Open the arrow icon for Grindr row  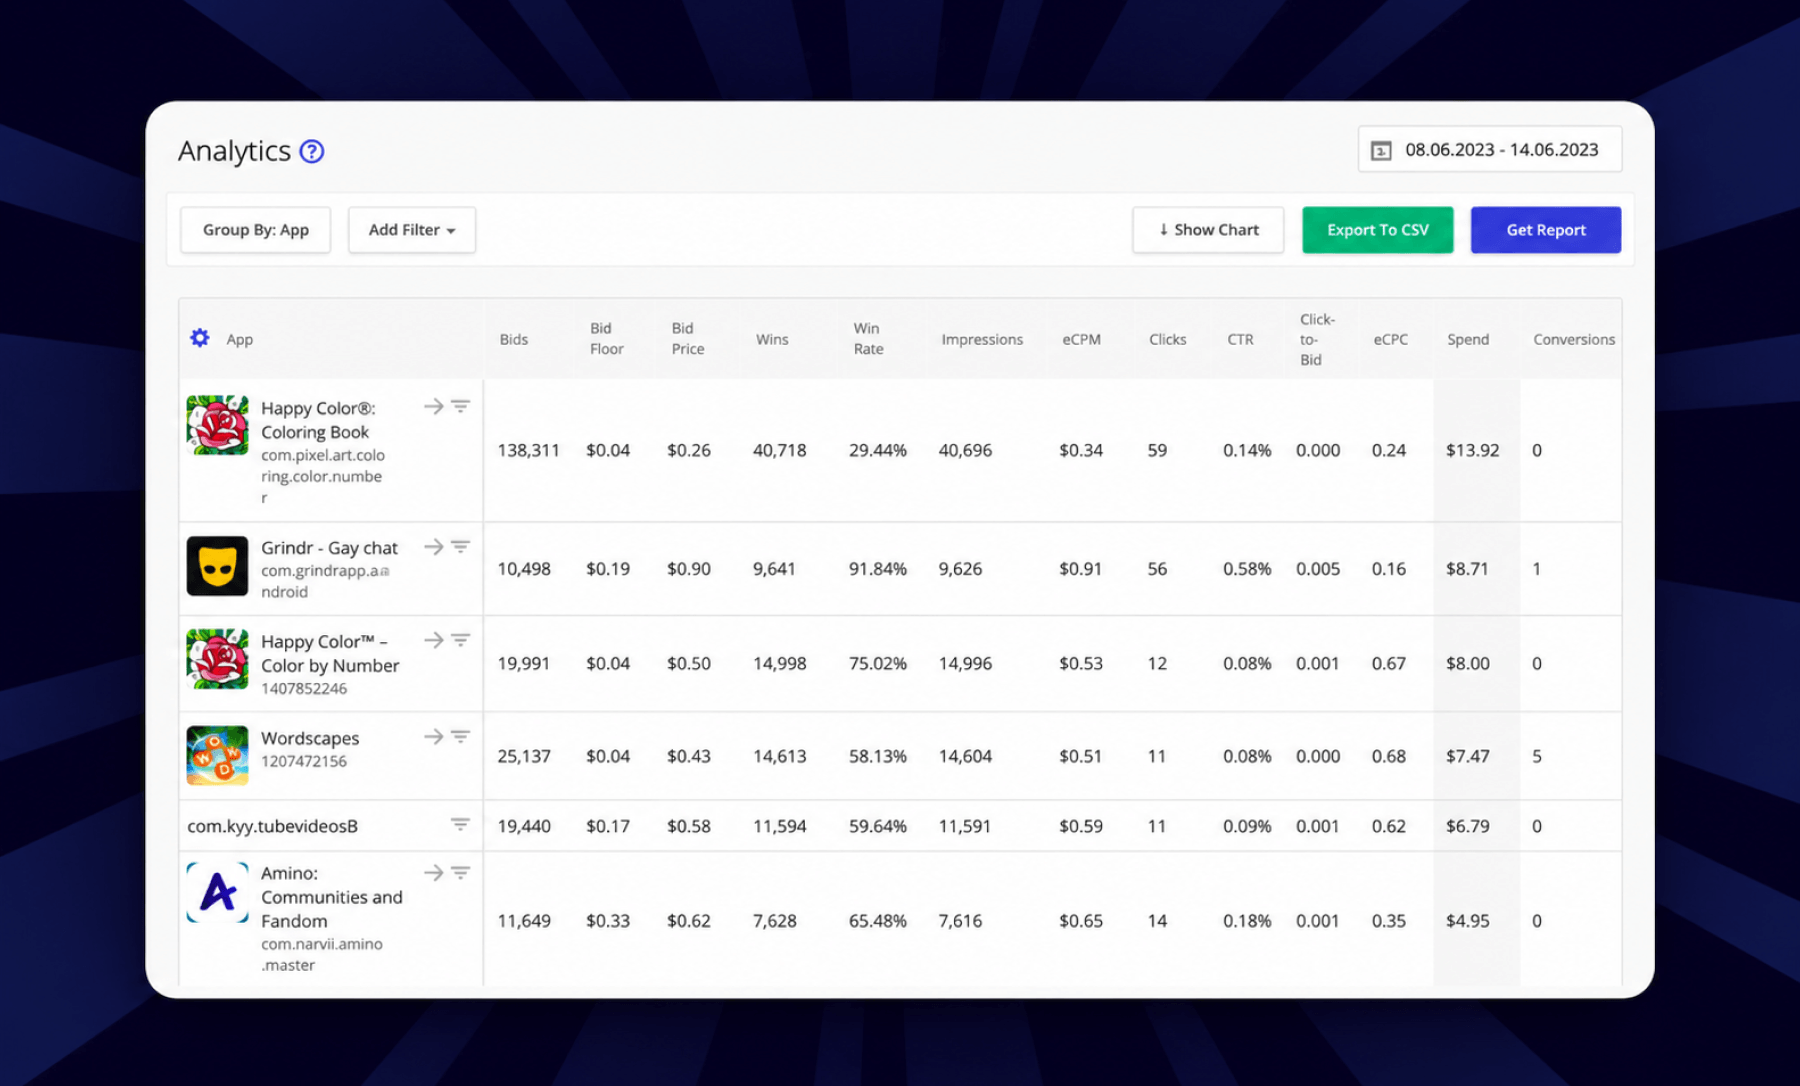pyautogui.click(x=433, y=547)
